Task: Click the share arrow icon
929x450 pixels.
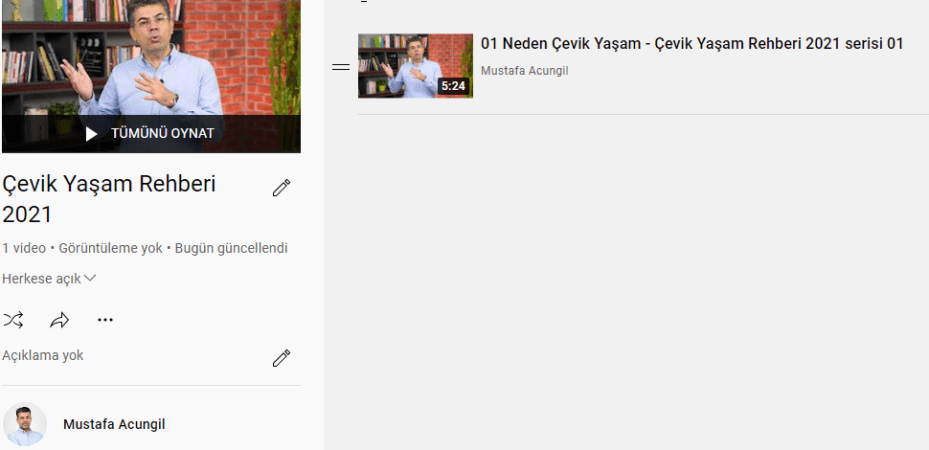Action: [x=59, y=320]
